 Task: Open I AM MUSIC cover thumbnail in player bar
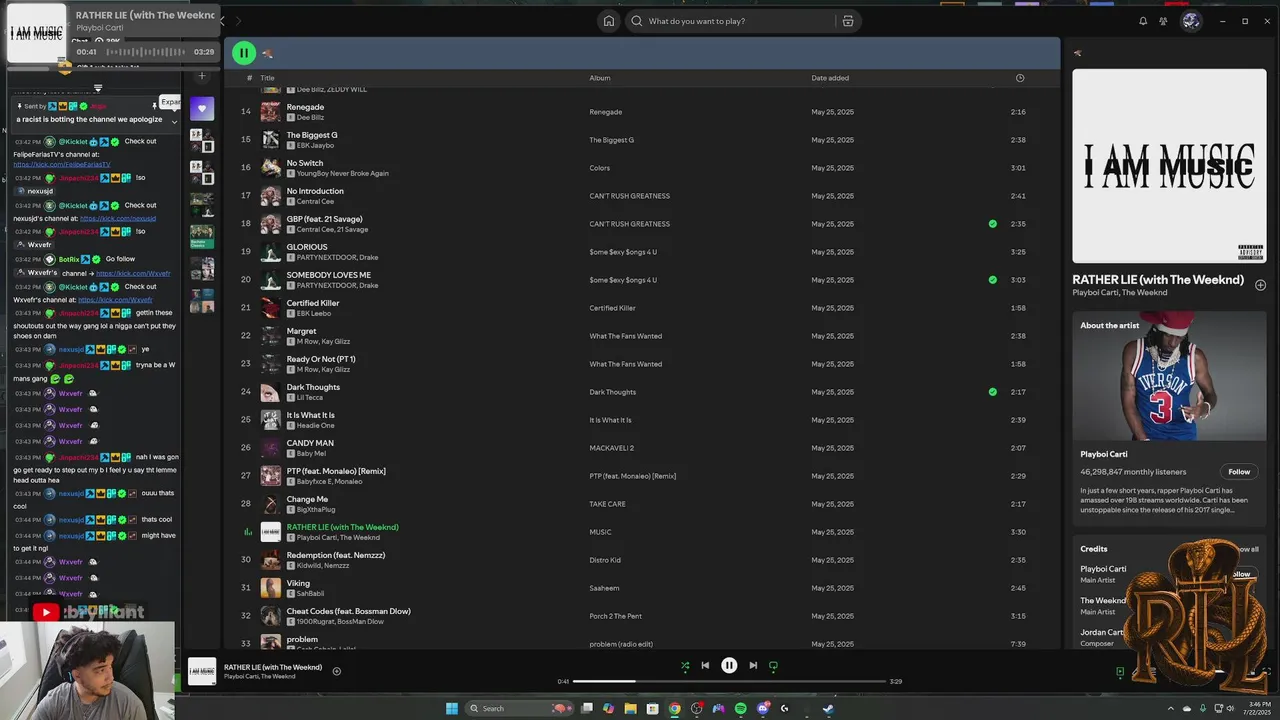coord(202,671)
